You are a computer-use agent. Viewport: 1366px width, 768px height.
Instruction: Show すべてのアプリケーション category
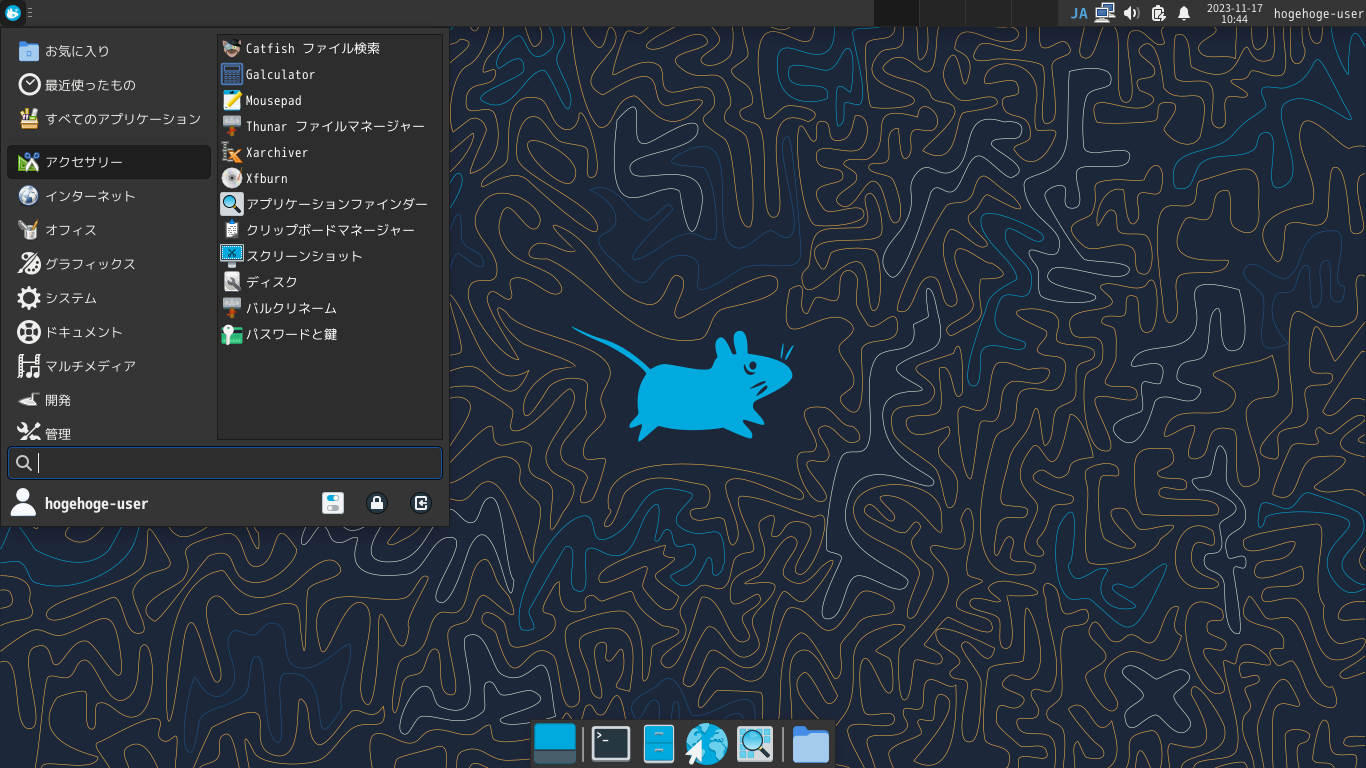[x=109, y=119]
